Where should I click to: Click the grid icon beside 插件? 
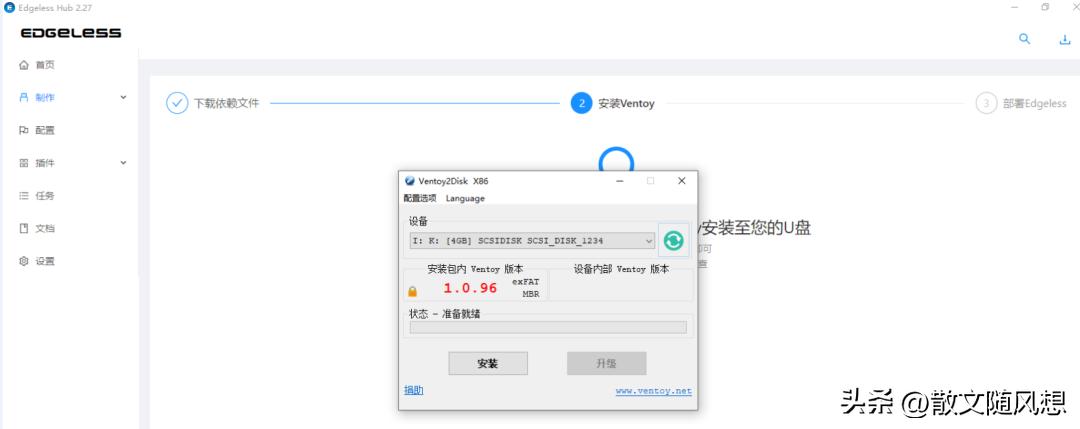[24, 163]
